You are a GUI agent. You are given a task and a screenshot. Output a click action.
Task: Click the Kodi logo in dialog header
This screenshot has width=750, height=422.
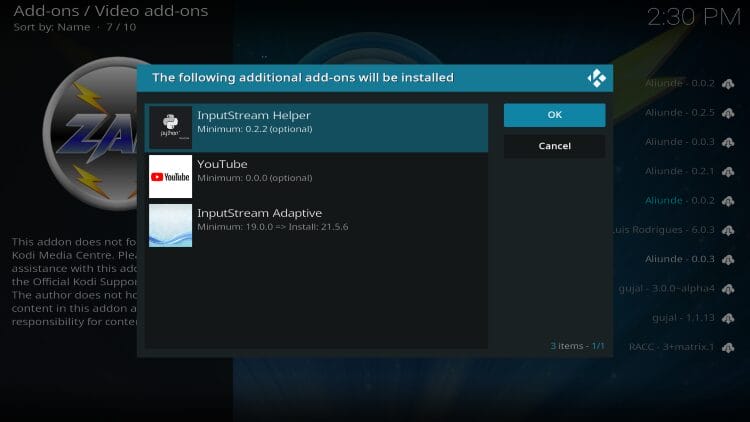pos(596,78)
